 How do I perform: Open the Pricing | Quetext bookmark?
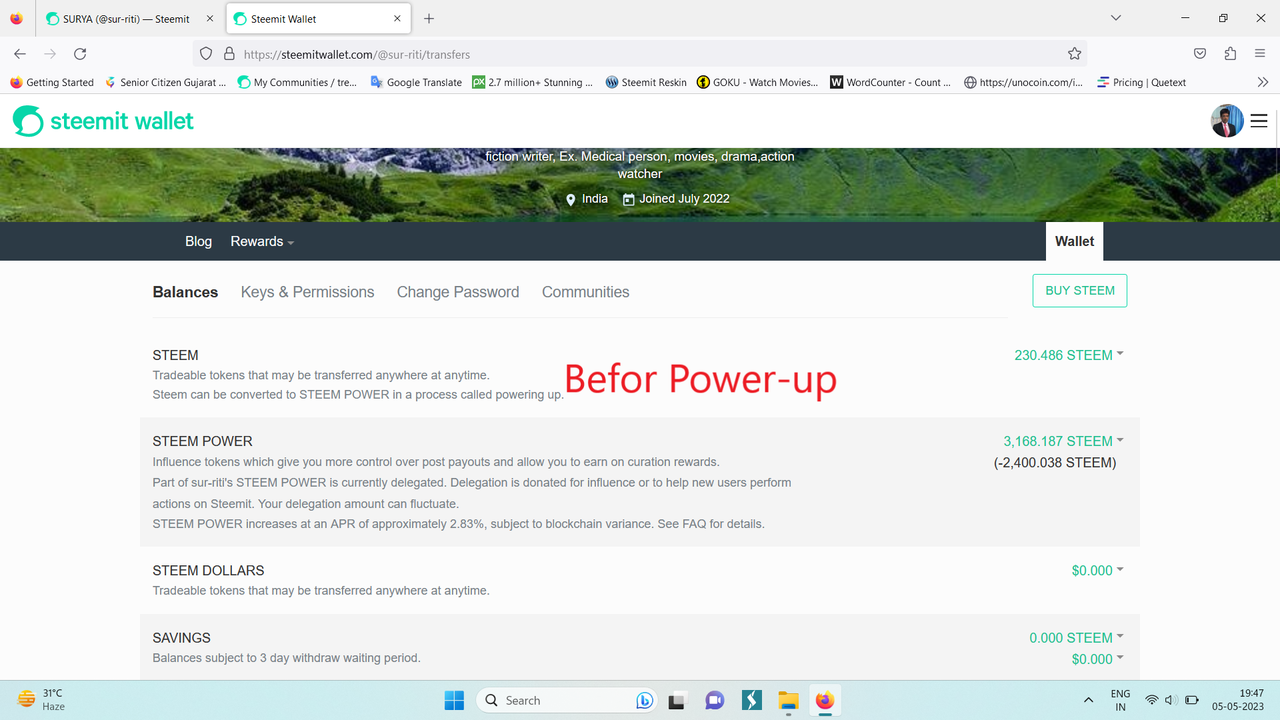click(1141, 82)
